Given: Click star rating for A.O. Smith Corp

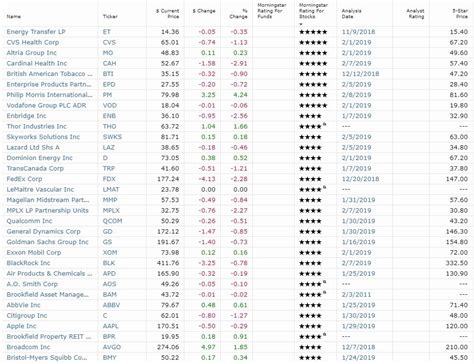Looking at the screenshot, I should [x=313, y=284].
